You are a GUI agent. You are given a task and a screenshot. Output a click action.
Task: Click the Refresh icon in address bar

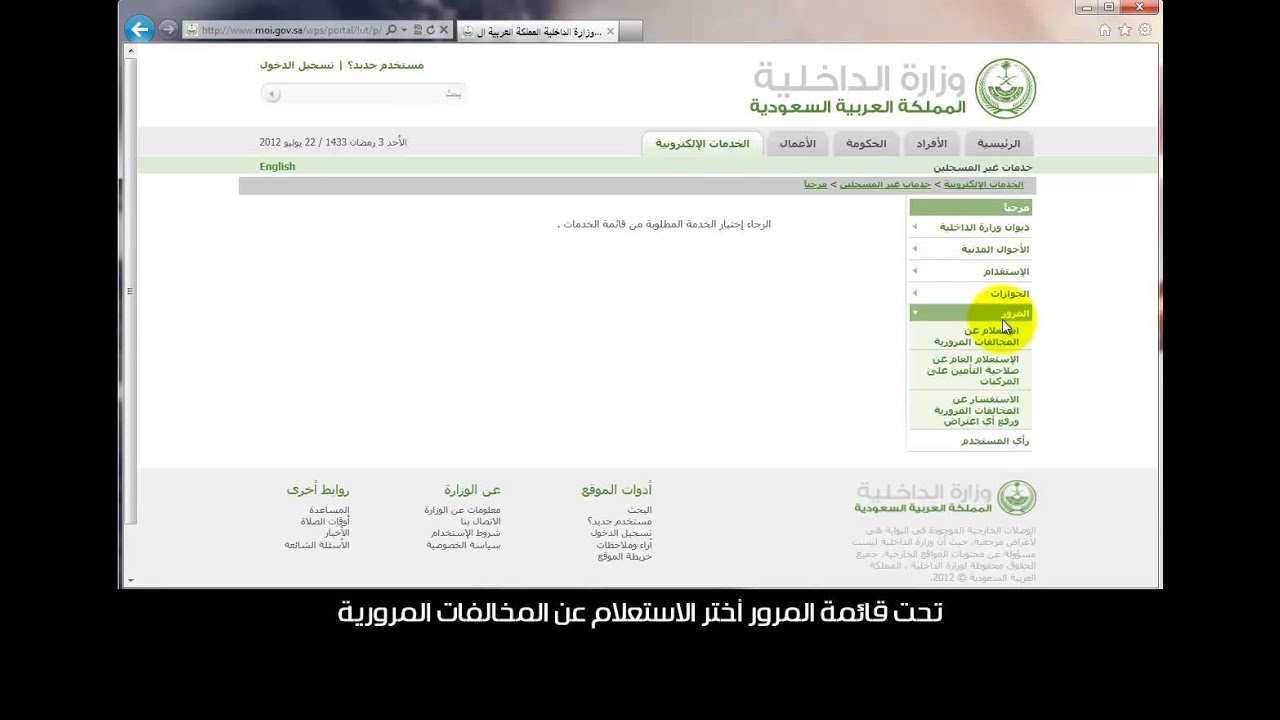pos(431,30)
